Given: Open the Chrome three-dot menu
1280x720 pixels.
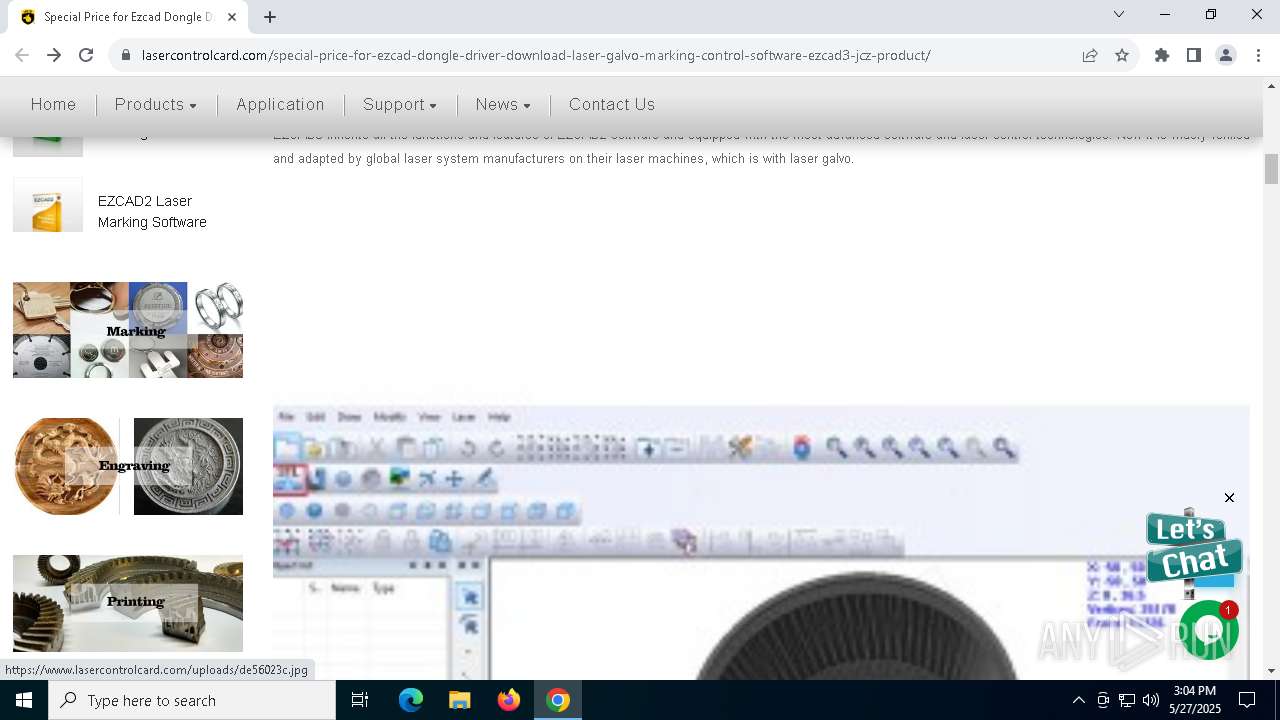Looking at the screenshot, I should pos(1258,55).
